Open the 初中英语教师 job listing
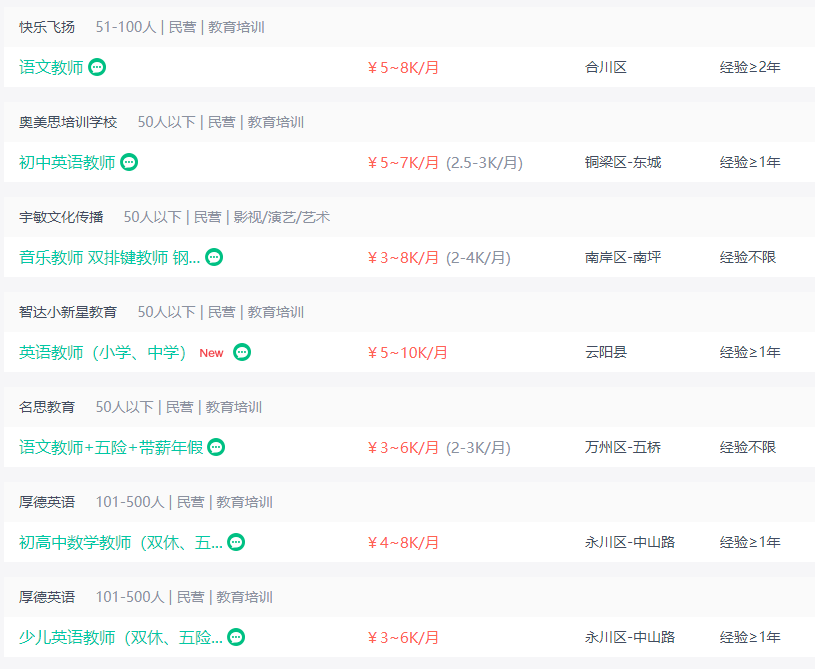The height and width of the screenshot is (669, 815). point(67,162)
